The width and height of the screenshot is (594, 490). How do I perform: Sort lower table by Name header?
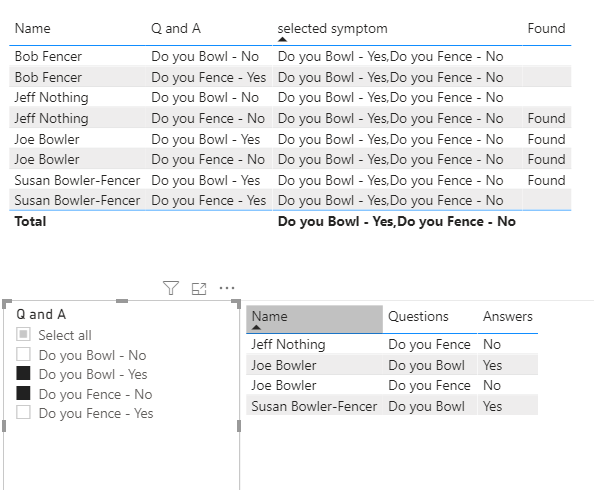point(269,316)
